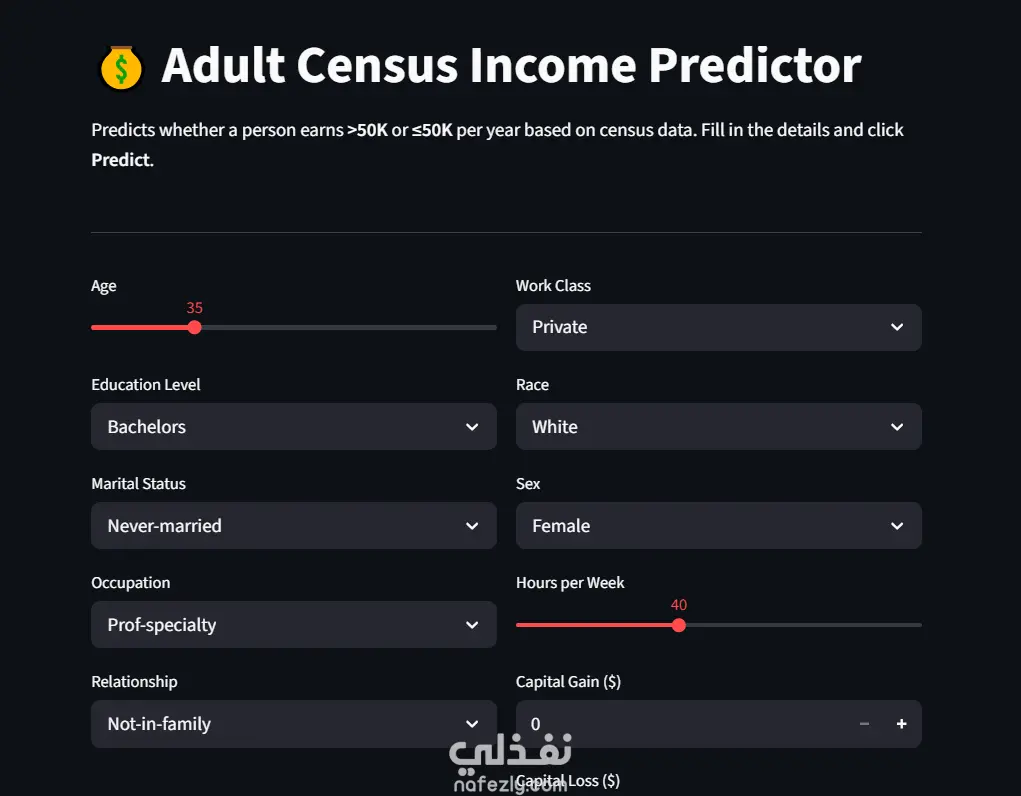
Task: Expand the Education Level dropdown
Action: coord(294,427)
